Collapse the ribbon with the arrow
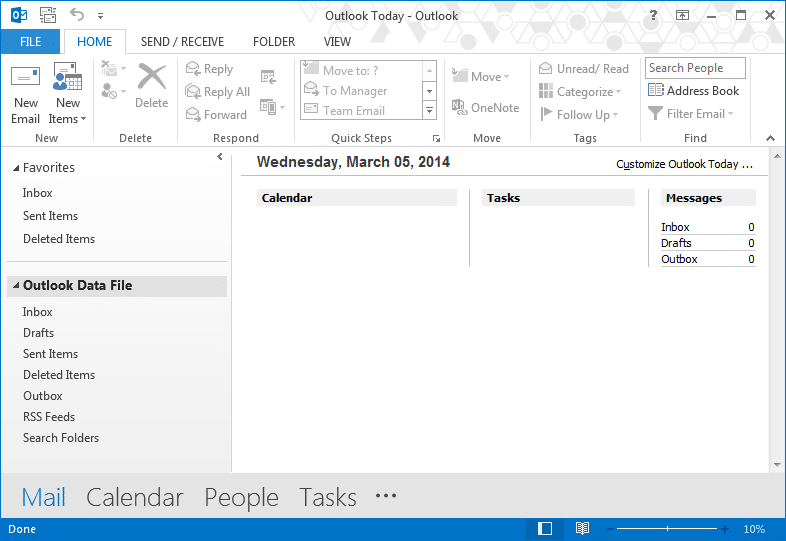Image resolution: width=786 pixels, height=541 pixels. point(770,138)
